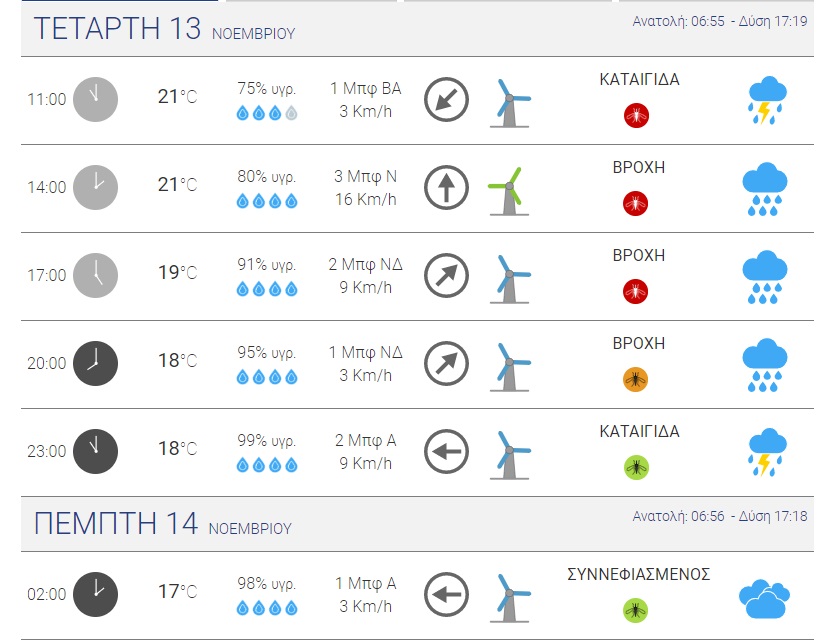
Task: Click the southwest wind arrow icon at 17:00
Action: click(x=446, y=276)
